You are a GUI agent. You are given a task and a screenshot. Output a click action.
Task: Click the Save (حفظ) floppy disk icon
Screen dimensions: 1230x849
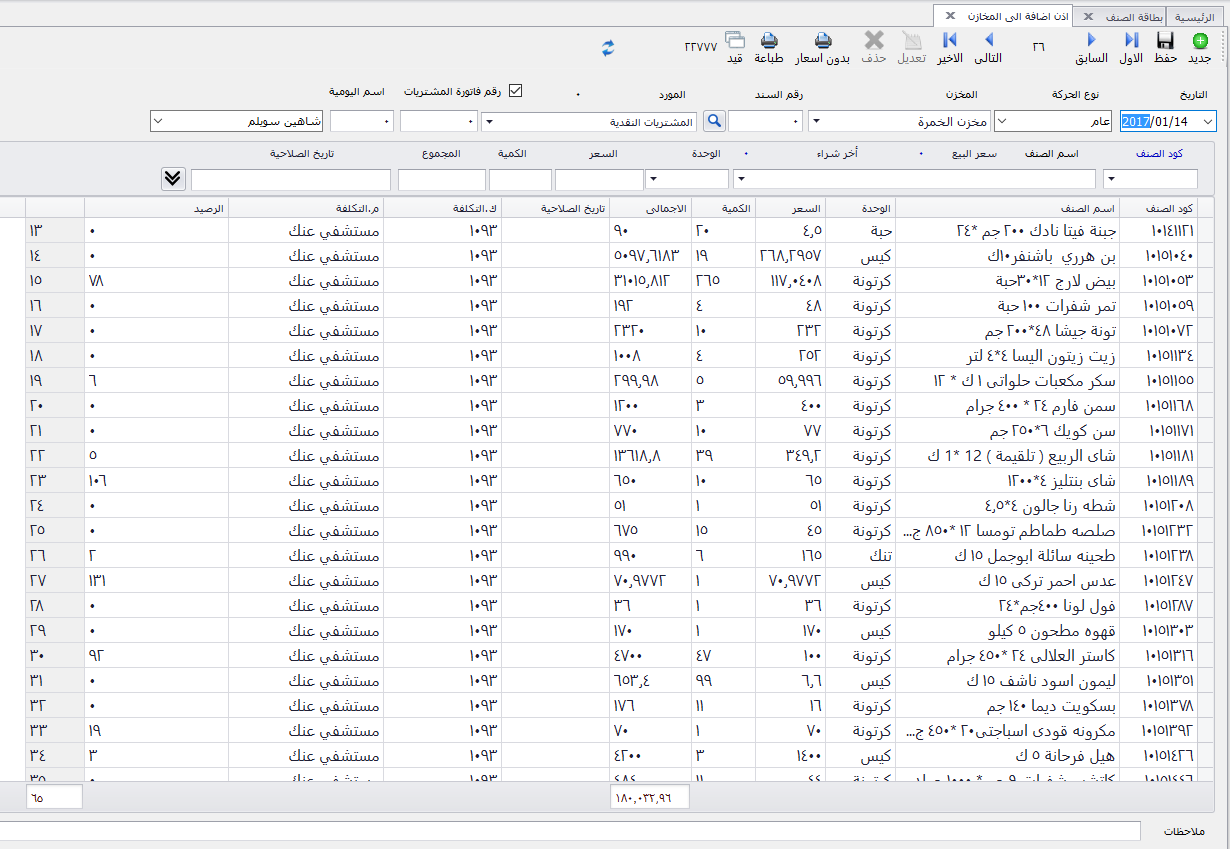(x=1165, y=41)
